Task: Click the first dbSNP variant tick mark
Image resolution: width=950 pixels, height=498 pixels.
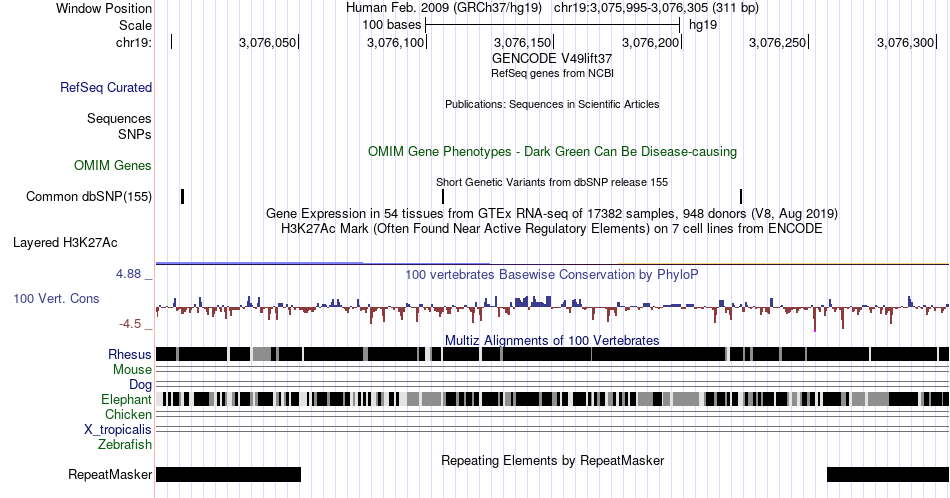Action: tap(182, 196)
